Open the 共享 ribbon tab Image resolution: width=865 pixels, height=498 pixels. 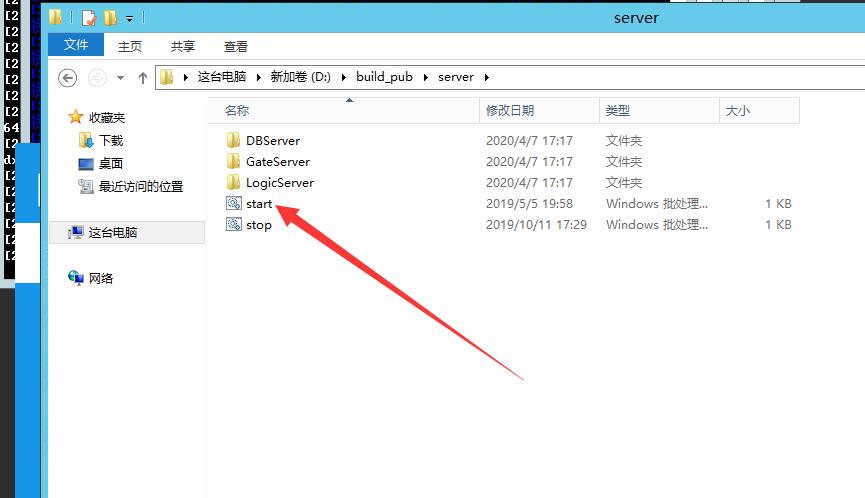[183, 46]
